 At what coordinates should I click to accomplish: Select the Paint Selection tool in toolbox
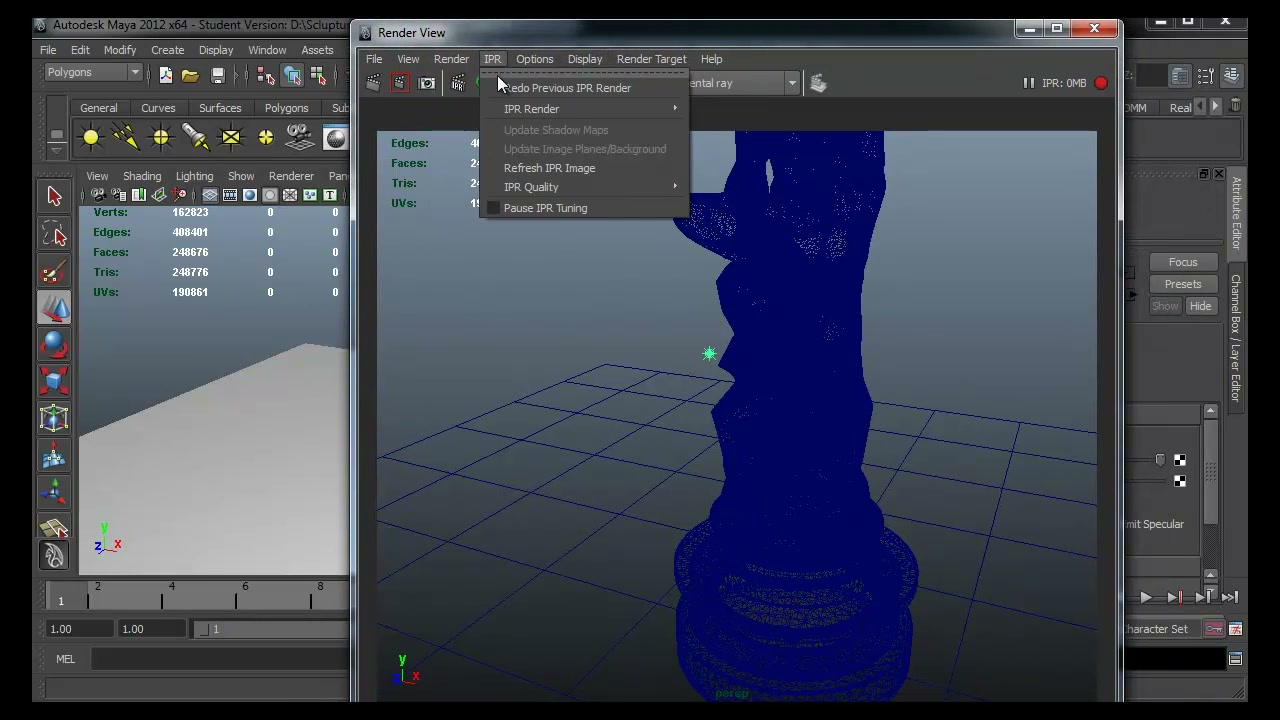point(54,271)
